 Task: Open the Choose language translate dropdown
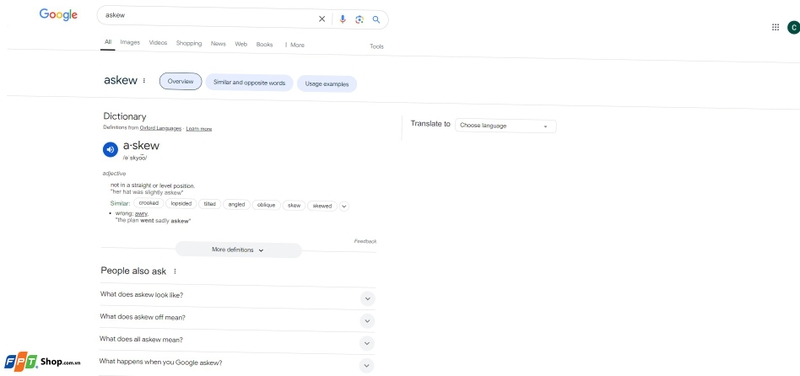click(x=505, y=126)
